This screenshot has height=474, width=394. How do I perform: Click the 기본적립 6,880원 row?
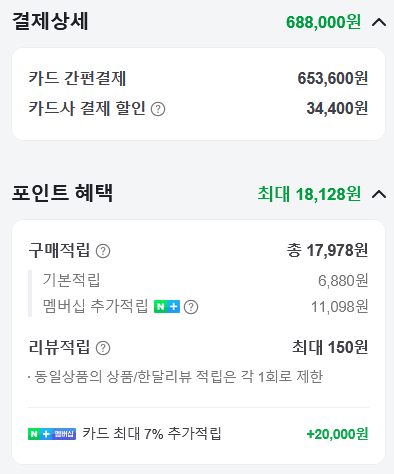(x=205, y=280)
